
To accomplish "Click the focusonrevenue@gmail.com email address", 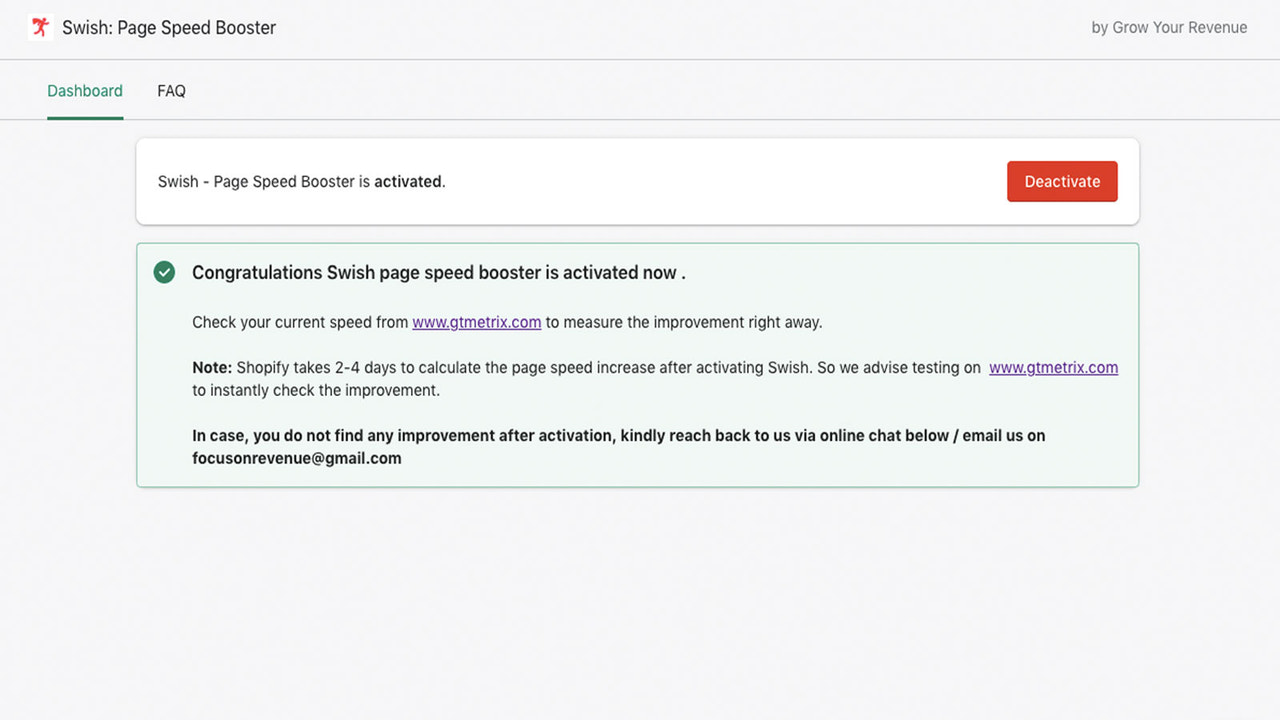I will 296,458.
